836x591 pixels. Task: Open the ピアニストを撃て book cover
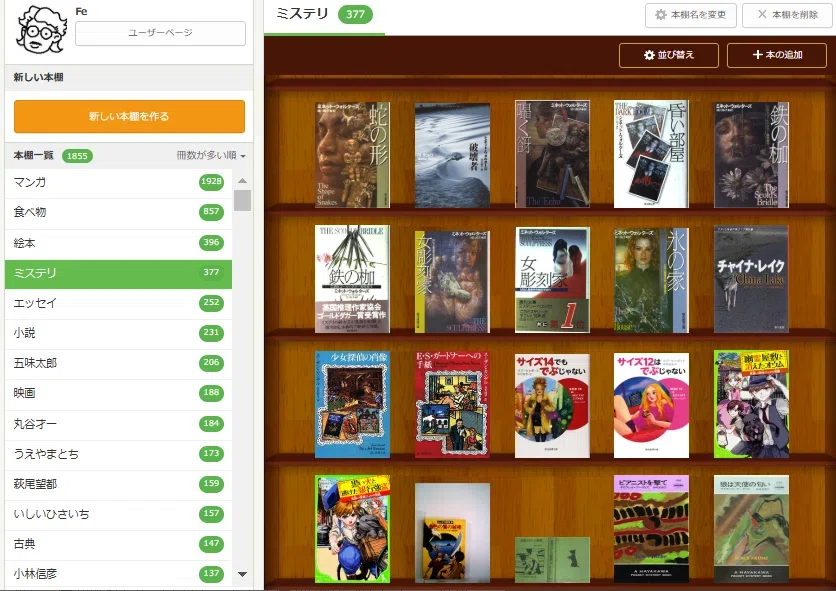[651, 529]
